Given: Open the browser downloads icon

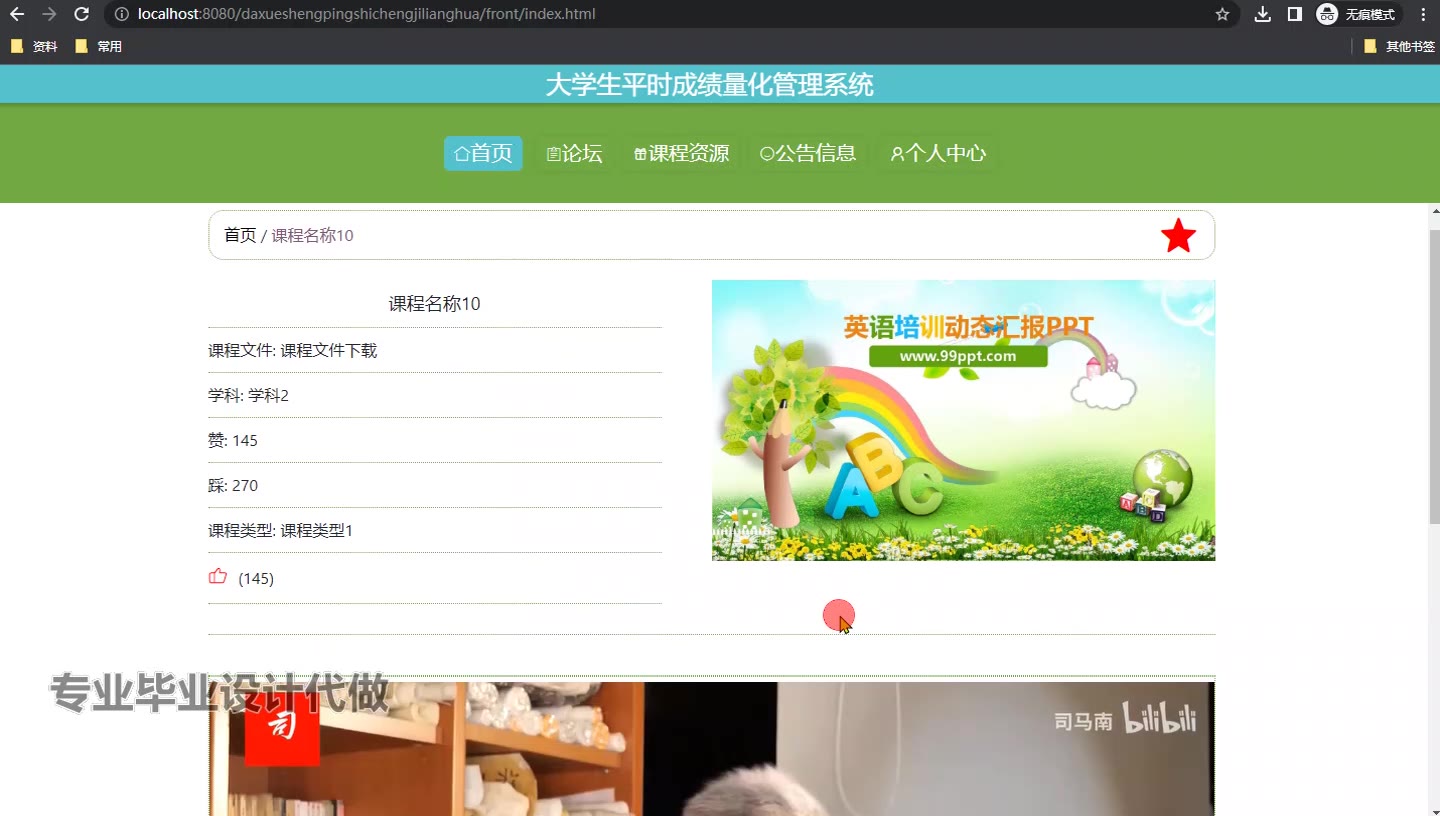Looking at the screenshot, I should click(x=1263, y=14).
